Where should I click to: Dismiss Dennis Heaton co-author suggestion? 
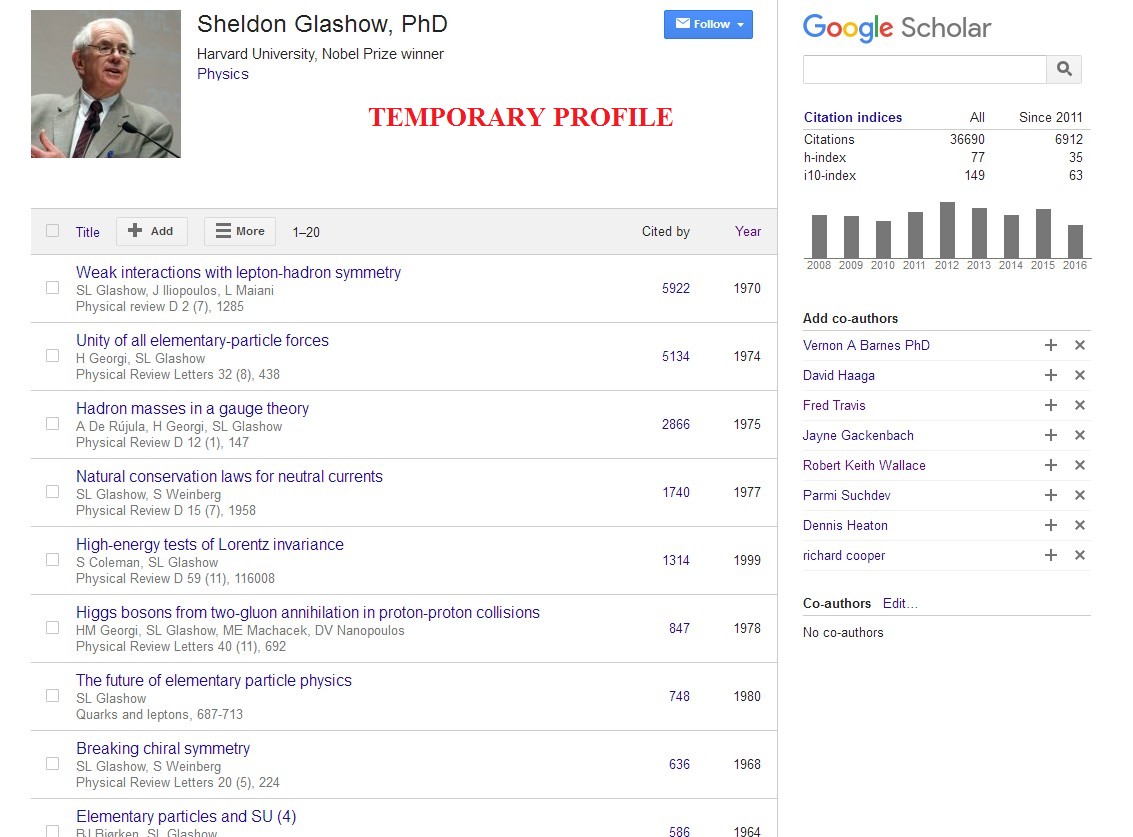(1080, 525)
